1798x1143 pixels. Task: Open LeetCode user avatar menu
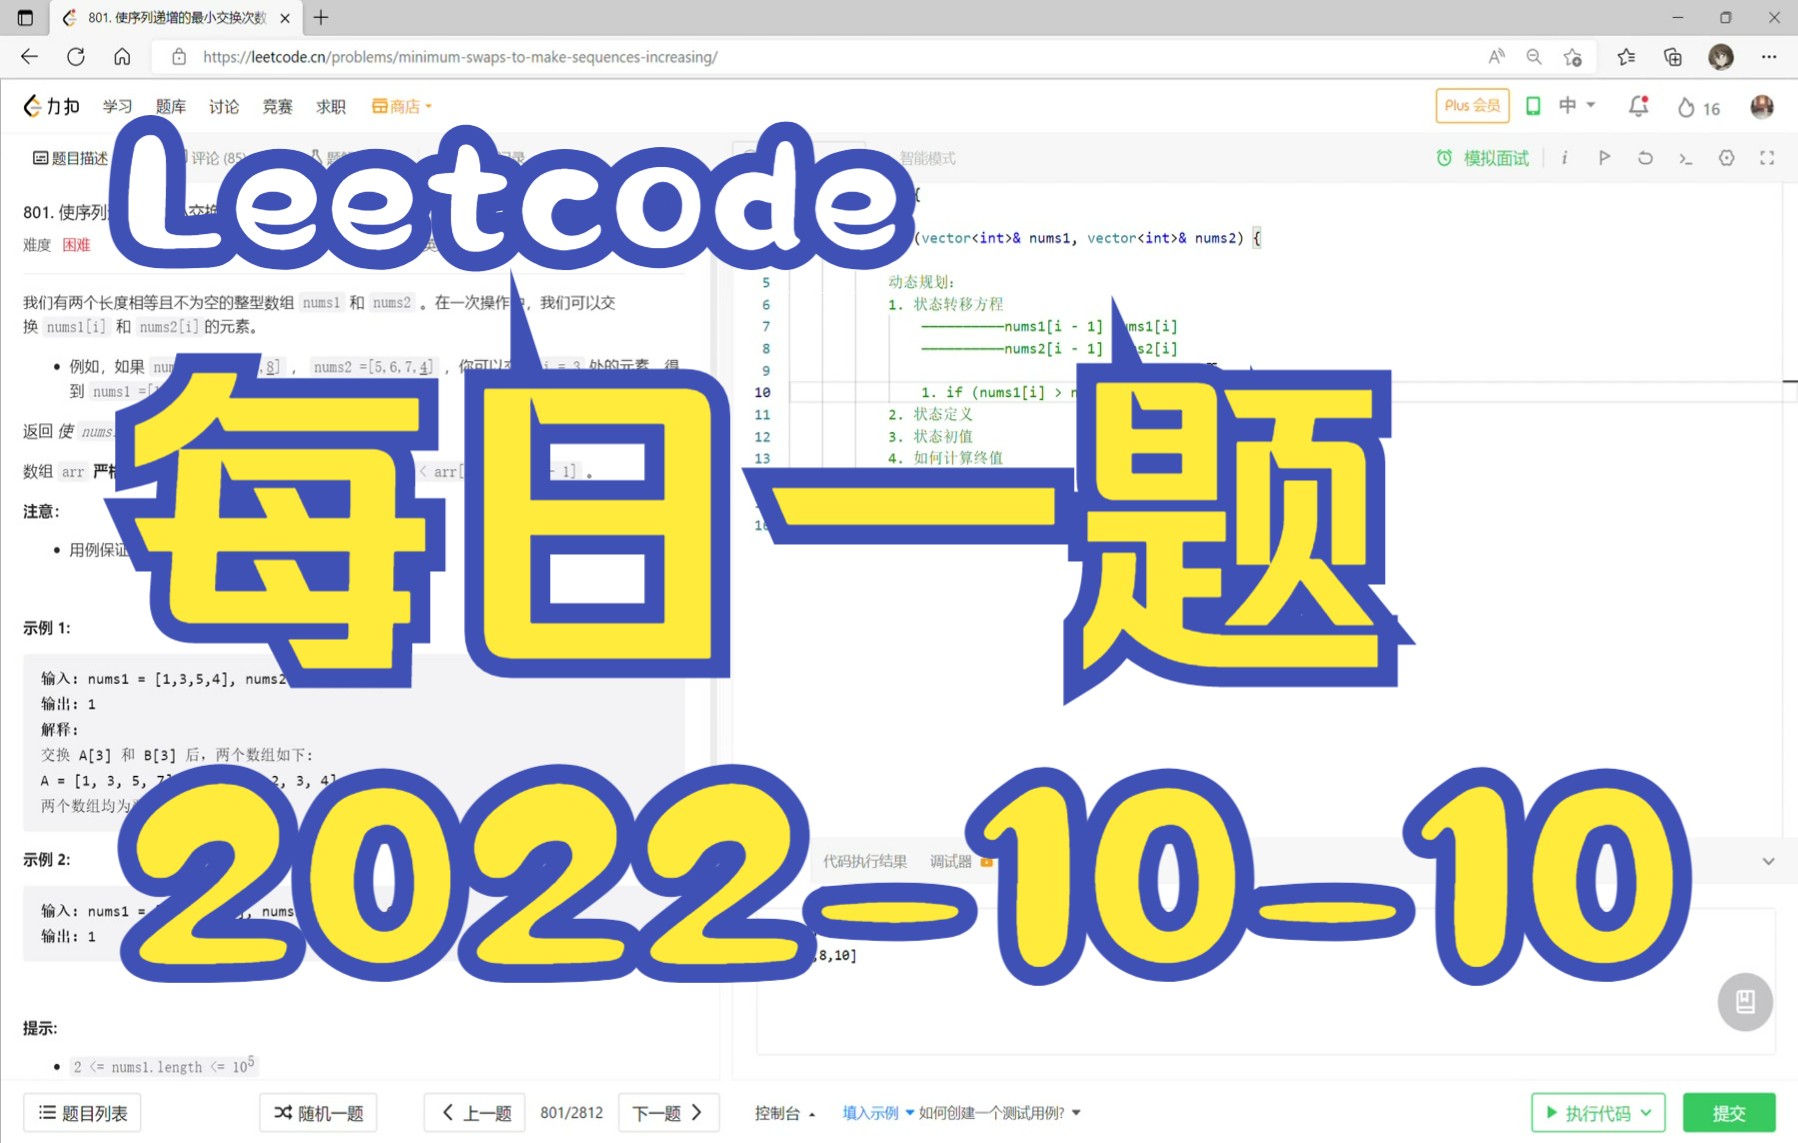pos(1762,106)
